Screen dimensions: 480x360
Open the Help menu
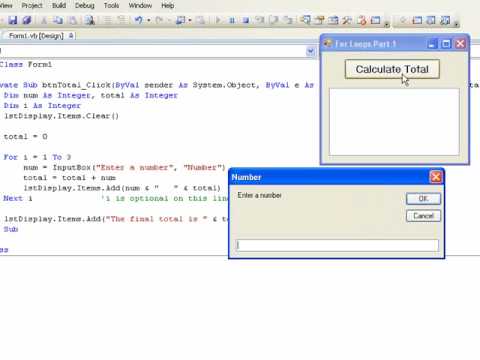point(167,5)
